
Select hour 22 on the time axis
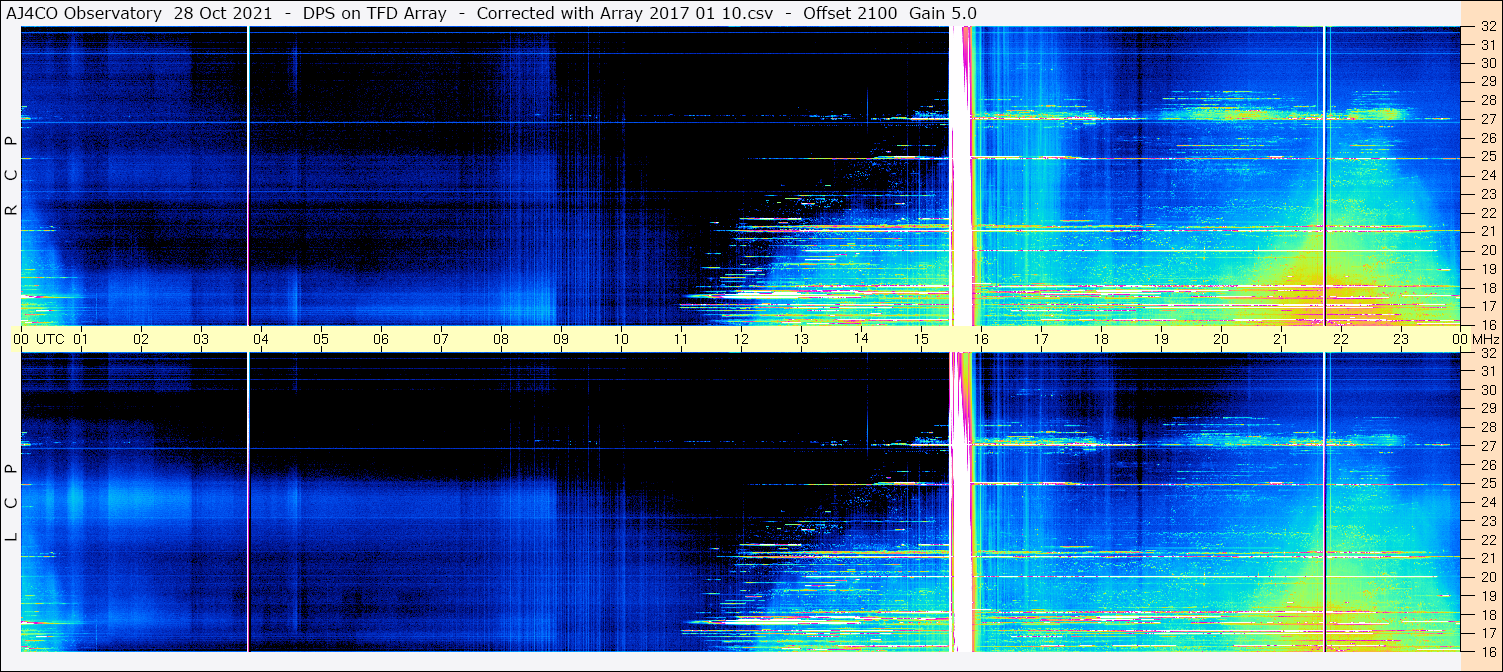coord(1341,339)
